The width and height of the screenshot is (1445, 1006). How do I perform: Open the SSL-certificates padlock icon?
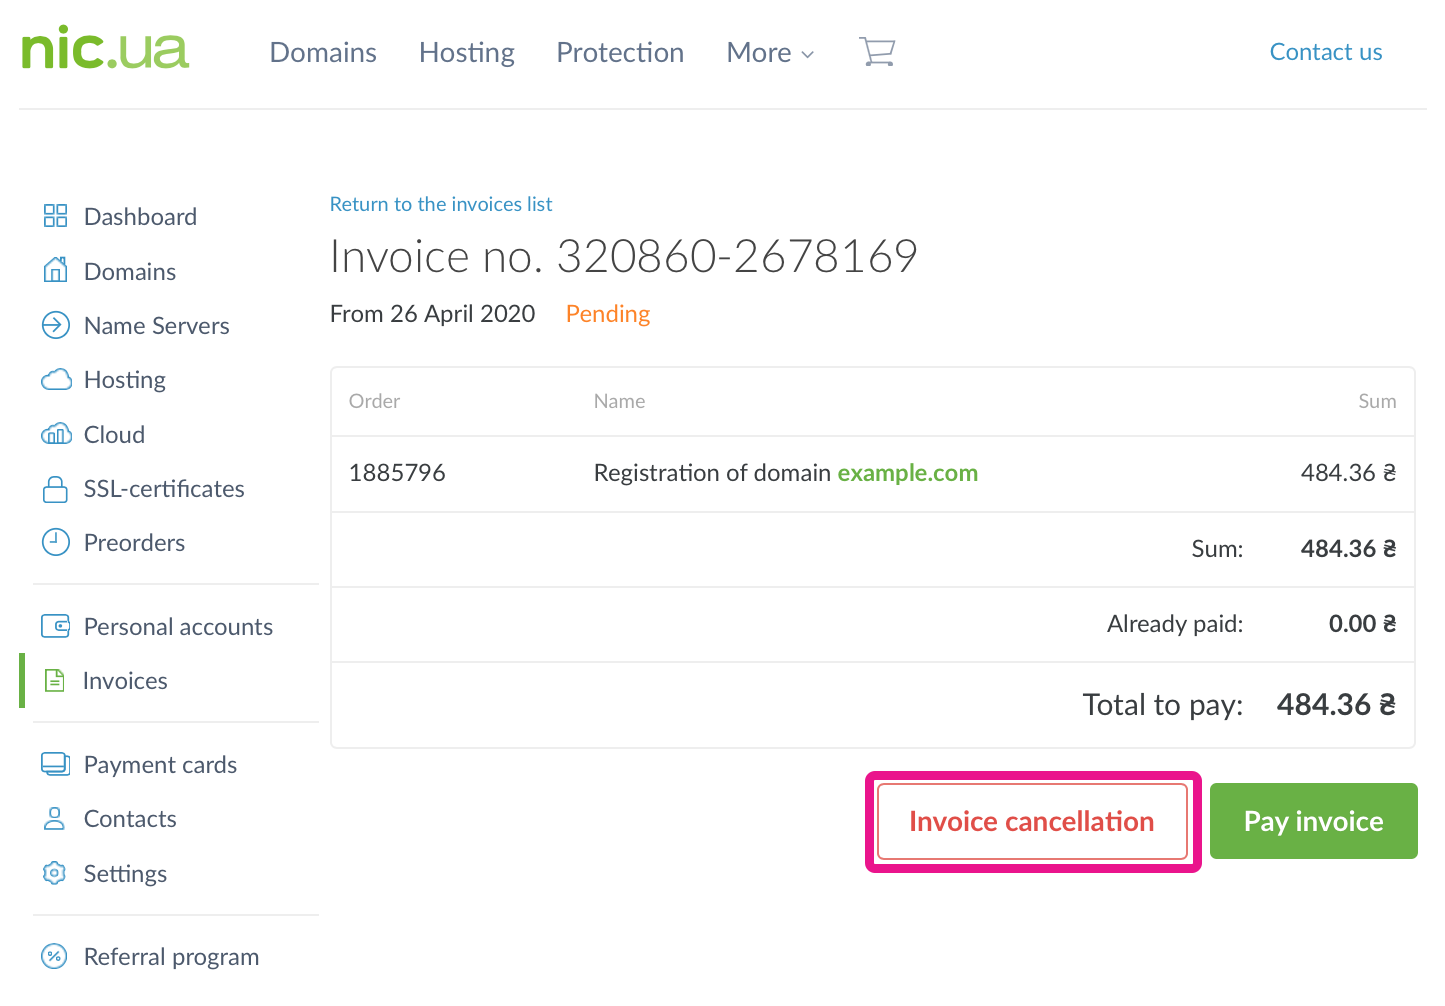55,489
